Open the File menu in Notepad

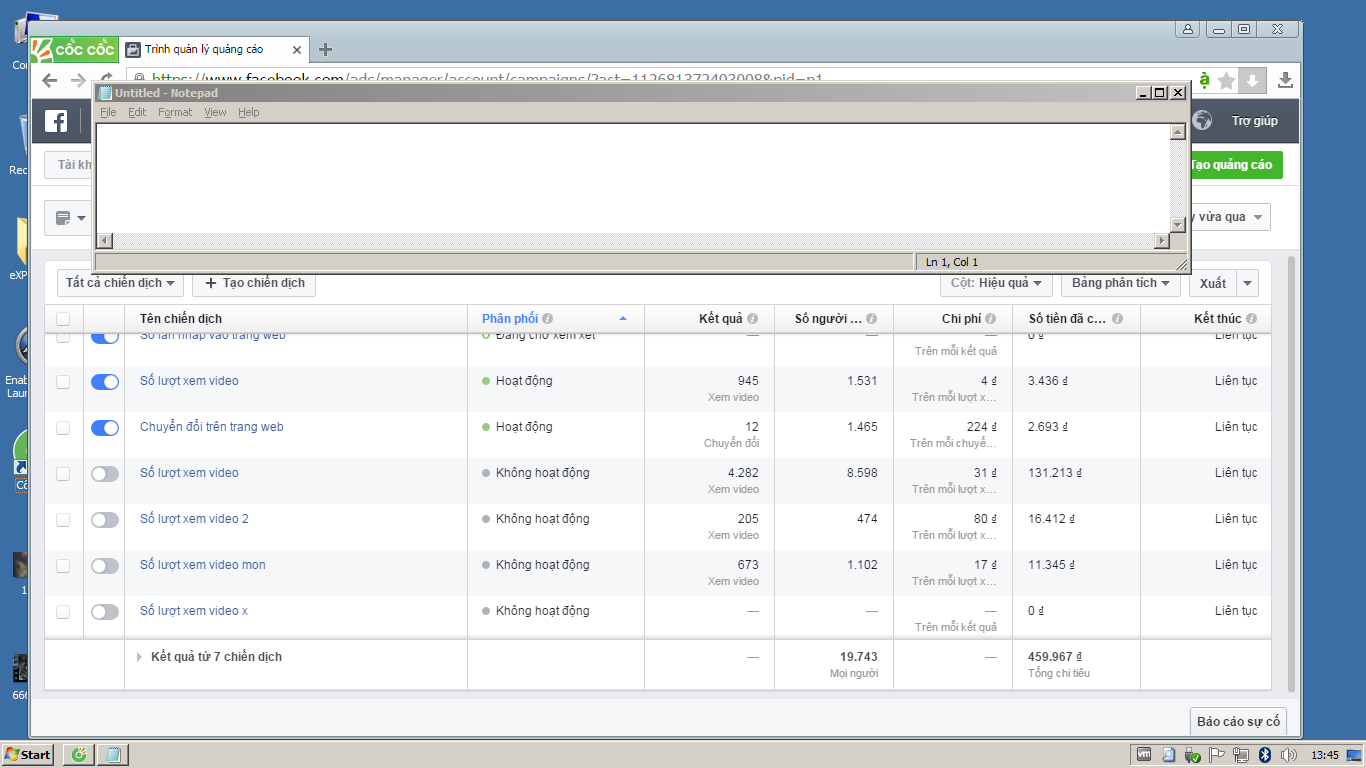[108, 112]
